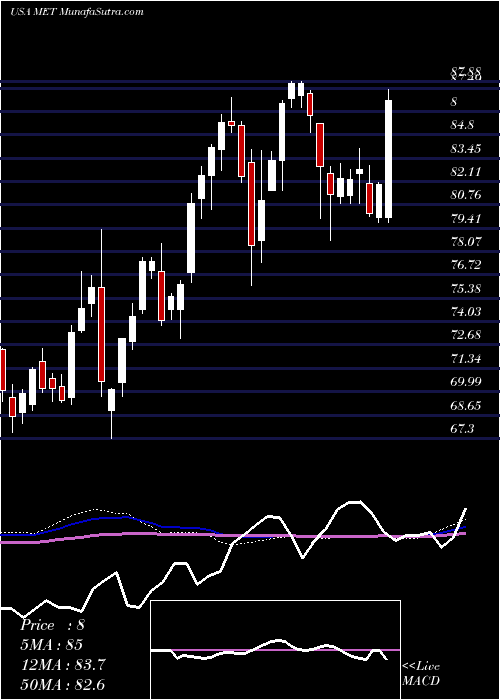Select the '12MA : 83.7' value
The image size is (500, 700).
pyautogui.click(x=63, y=665)
